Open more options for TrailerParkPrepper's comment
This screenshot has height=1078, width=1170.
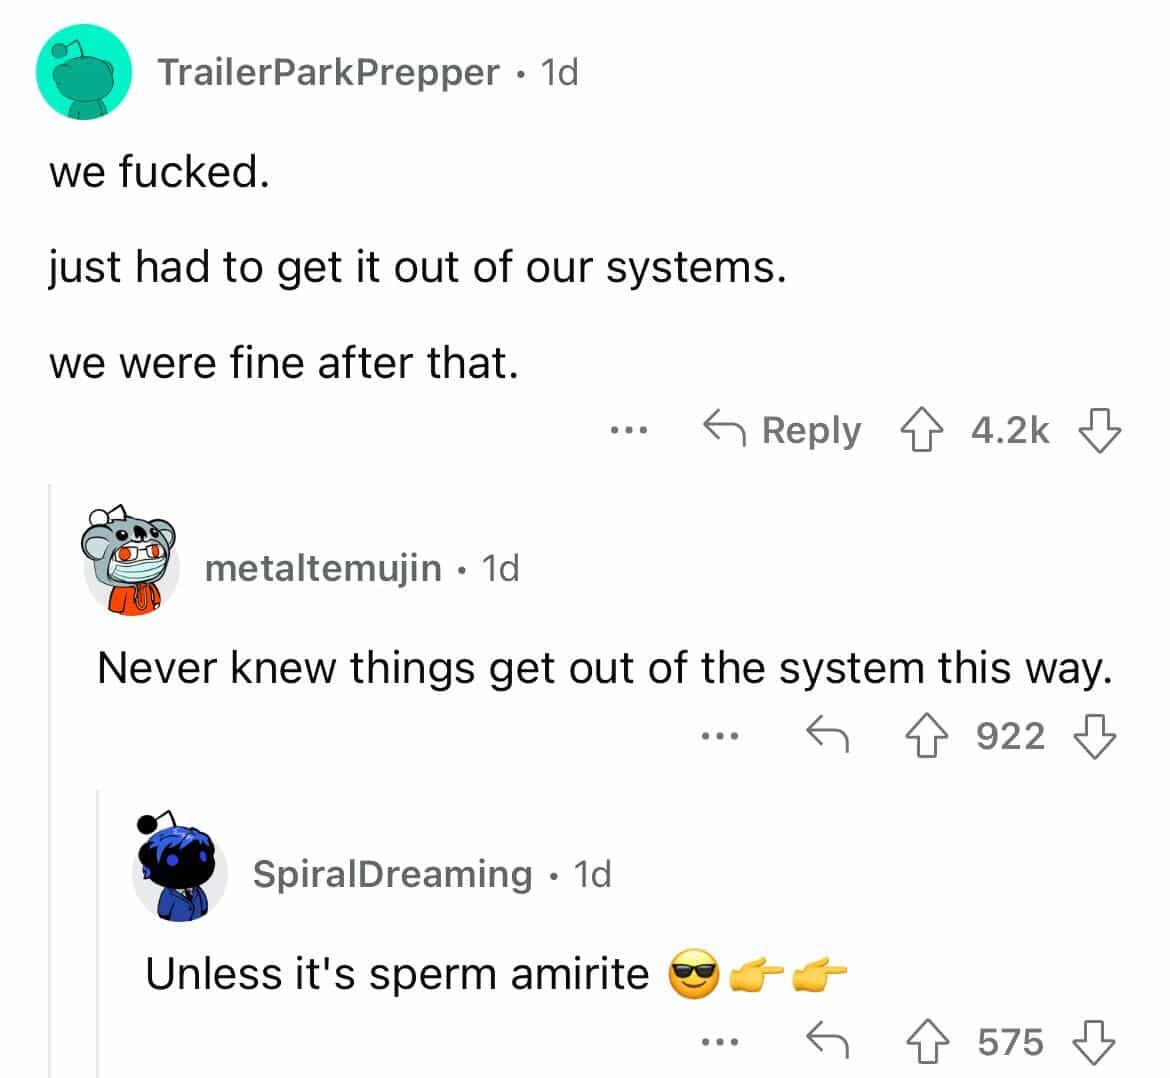coord(629,431)
